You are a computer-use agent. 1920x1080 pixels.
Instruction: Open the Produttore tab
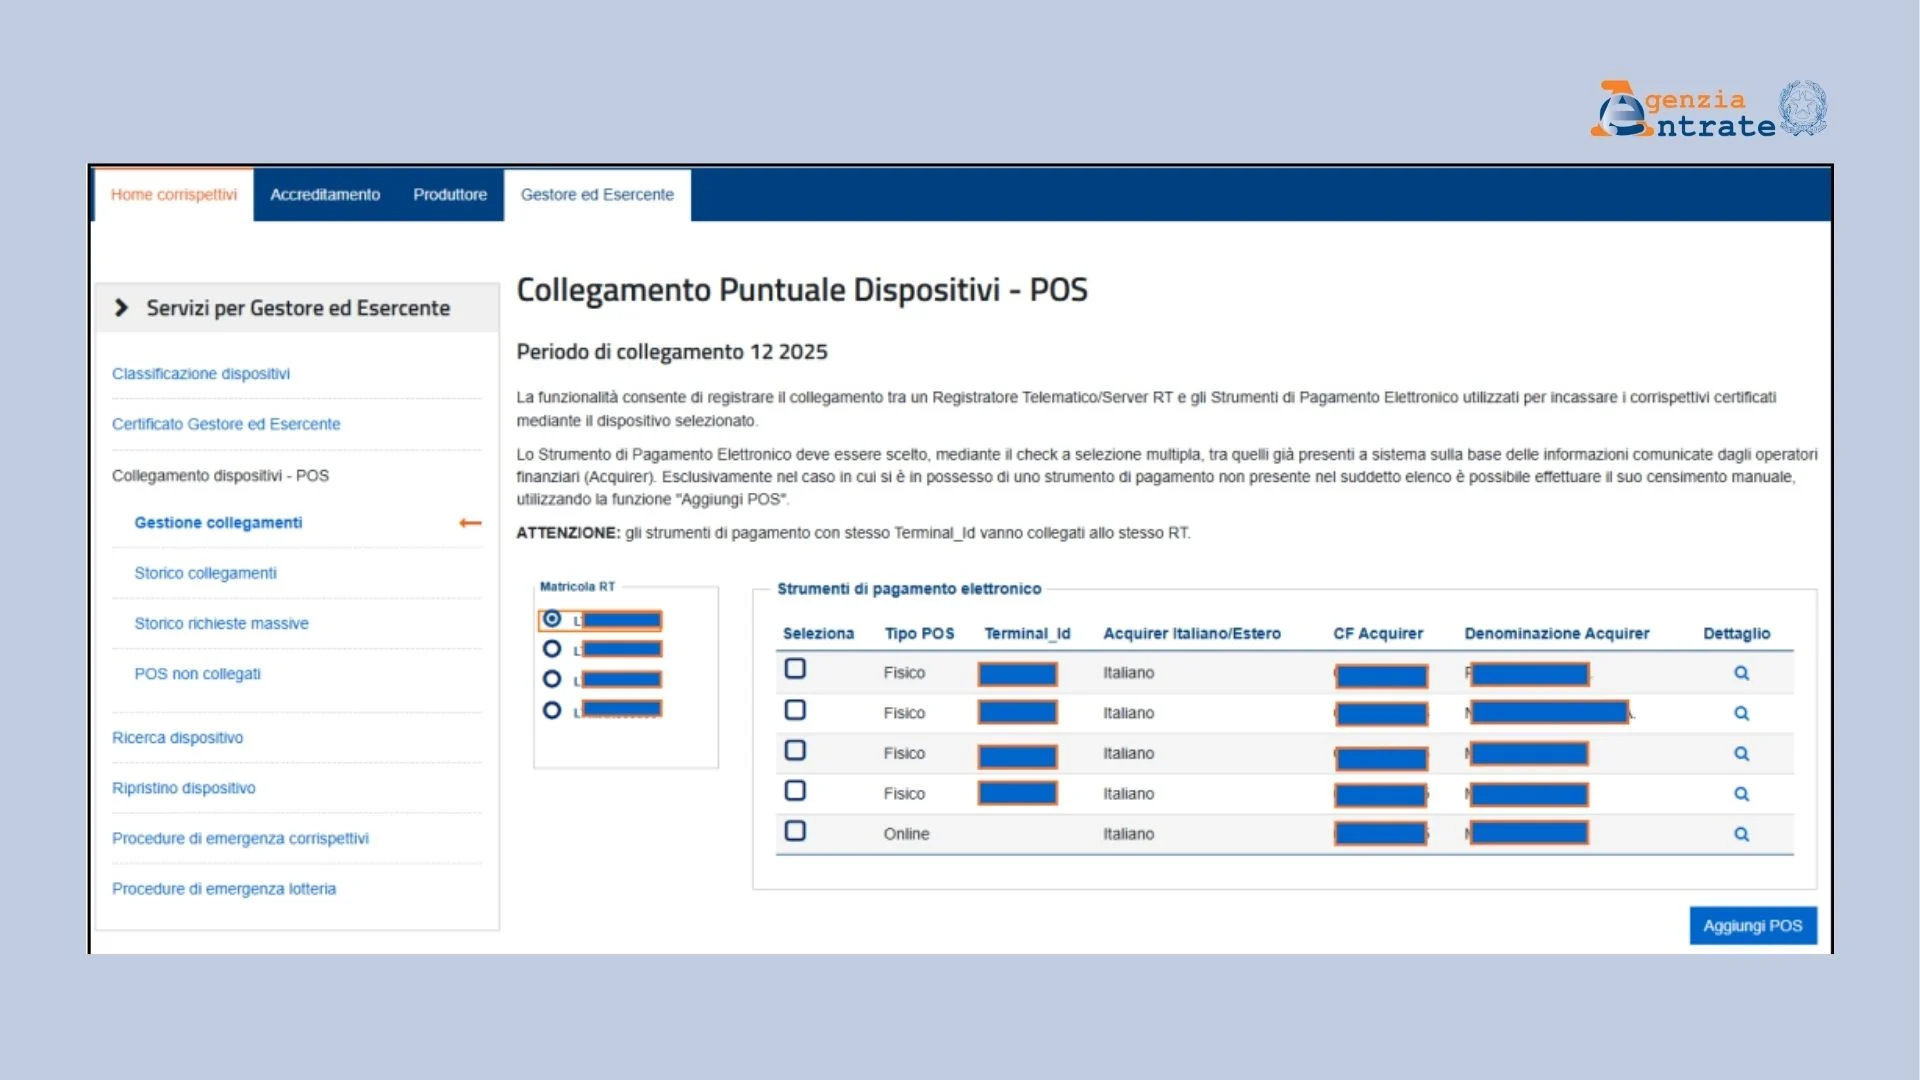[450, 195]
